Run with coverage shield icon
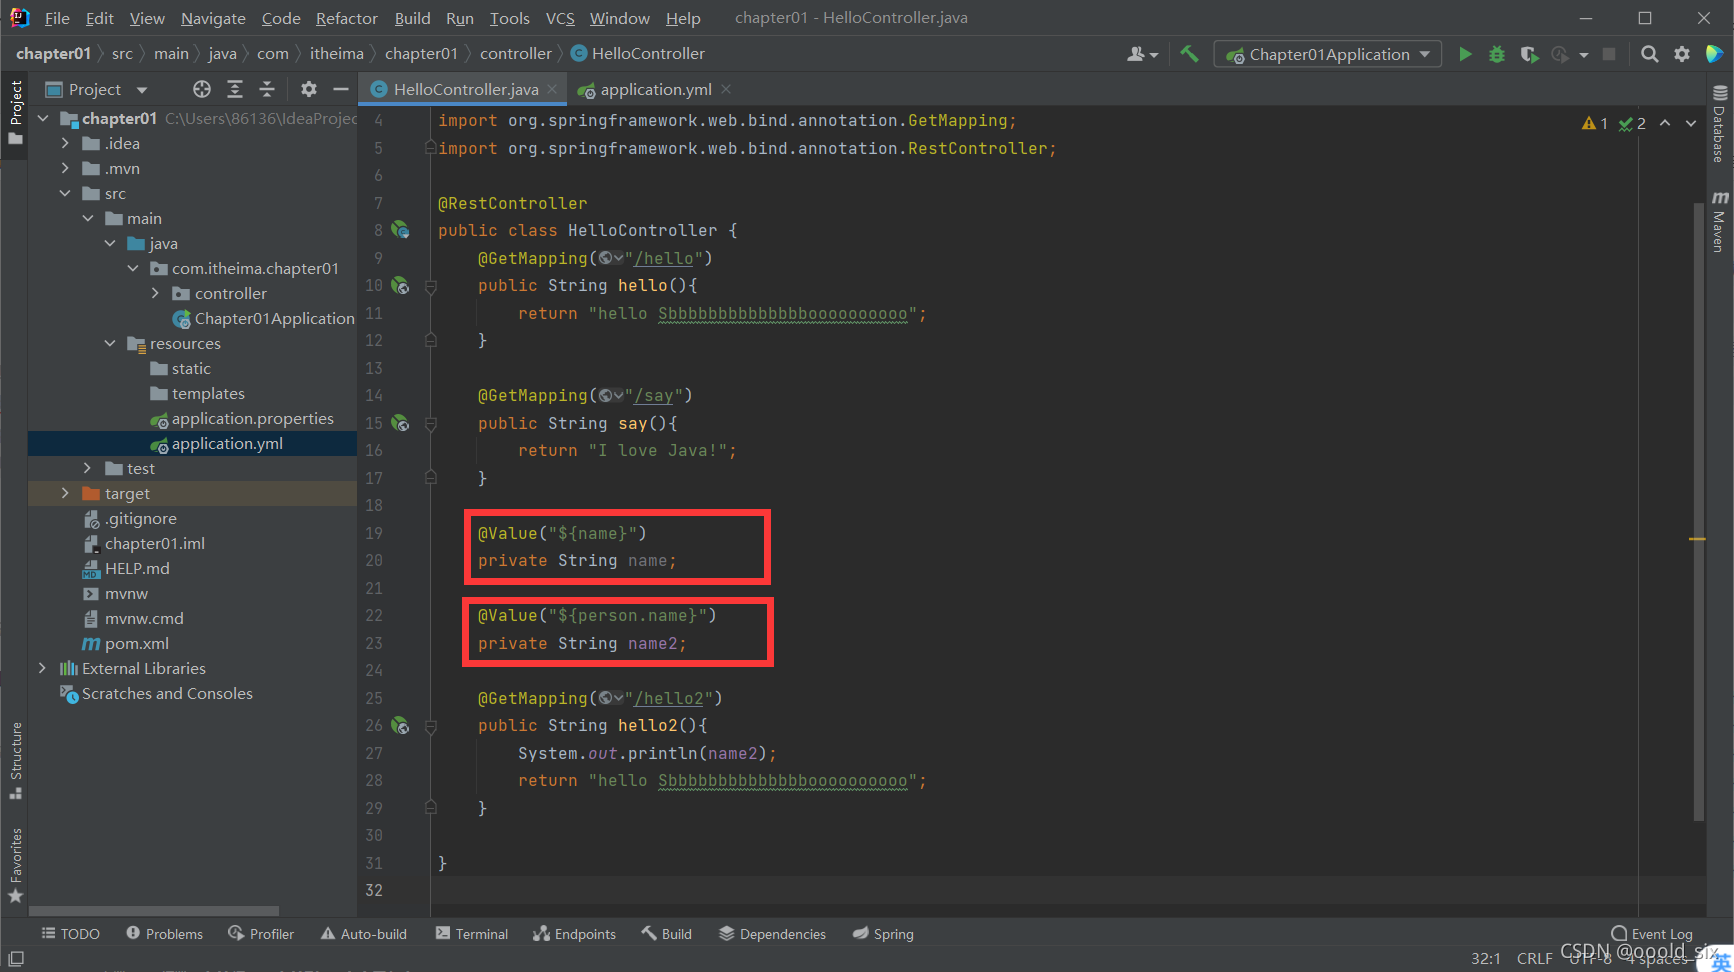Viewport: 1734px width, 972px height. pyautogui.click(x=1529, y=54)
